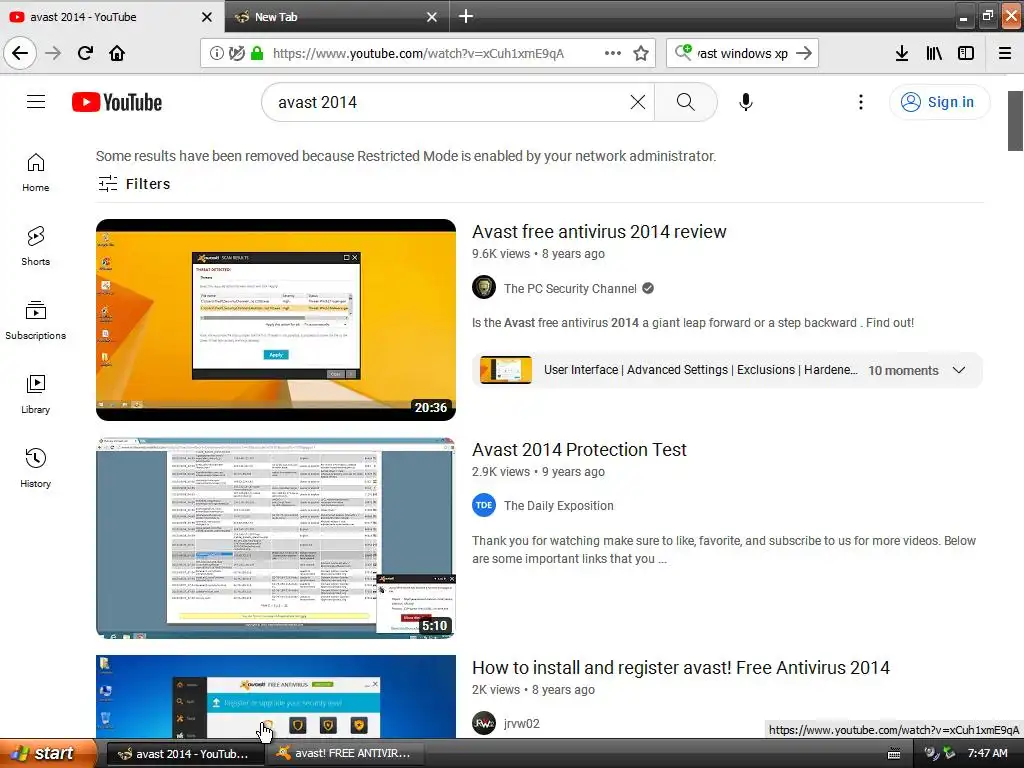Visit The PC Security Channel page

tap(570, 289)
